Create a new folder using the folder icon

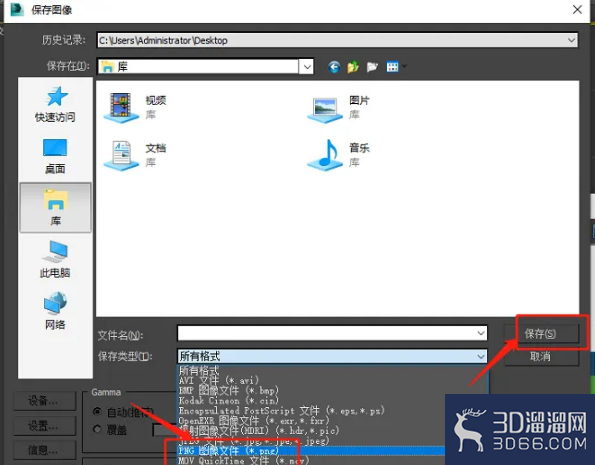coord(372,67)
